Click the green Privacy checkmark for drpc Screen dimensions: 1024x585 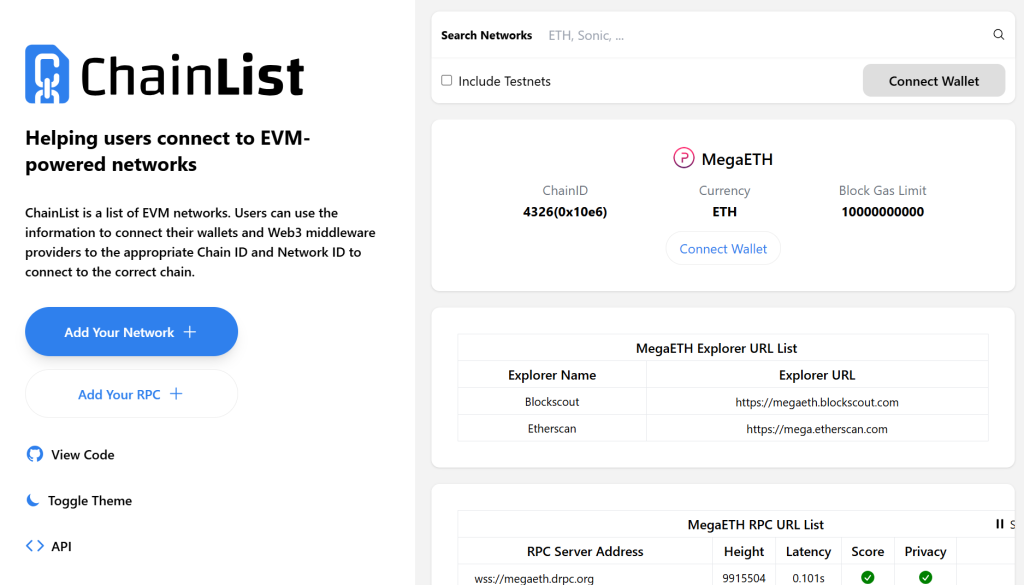click(925, 577)
